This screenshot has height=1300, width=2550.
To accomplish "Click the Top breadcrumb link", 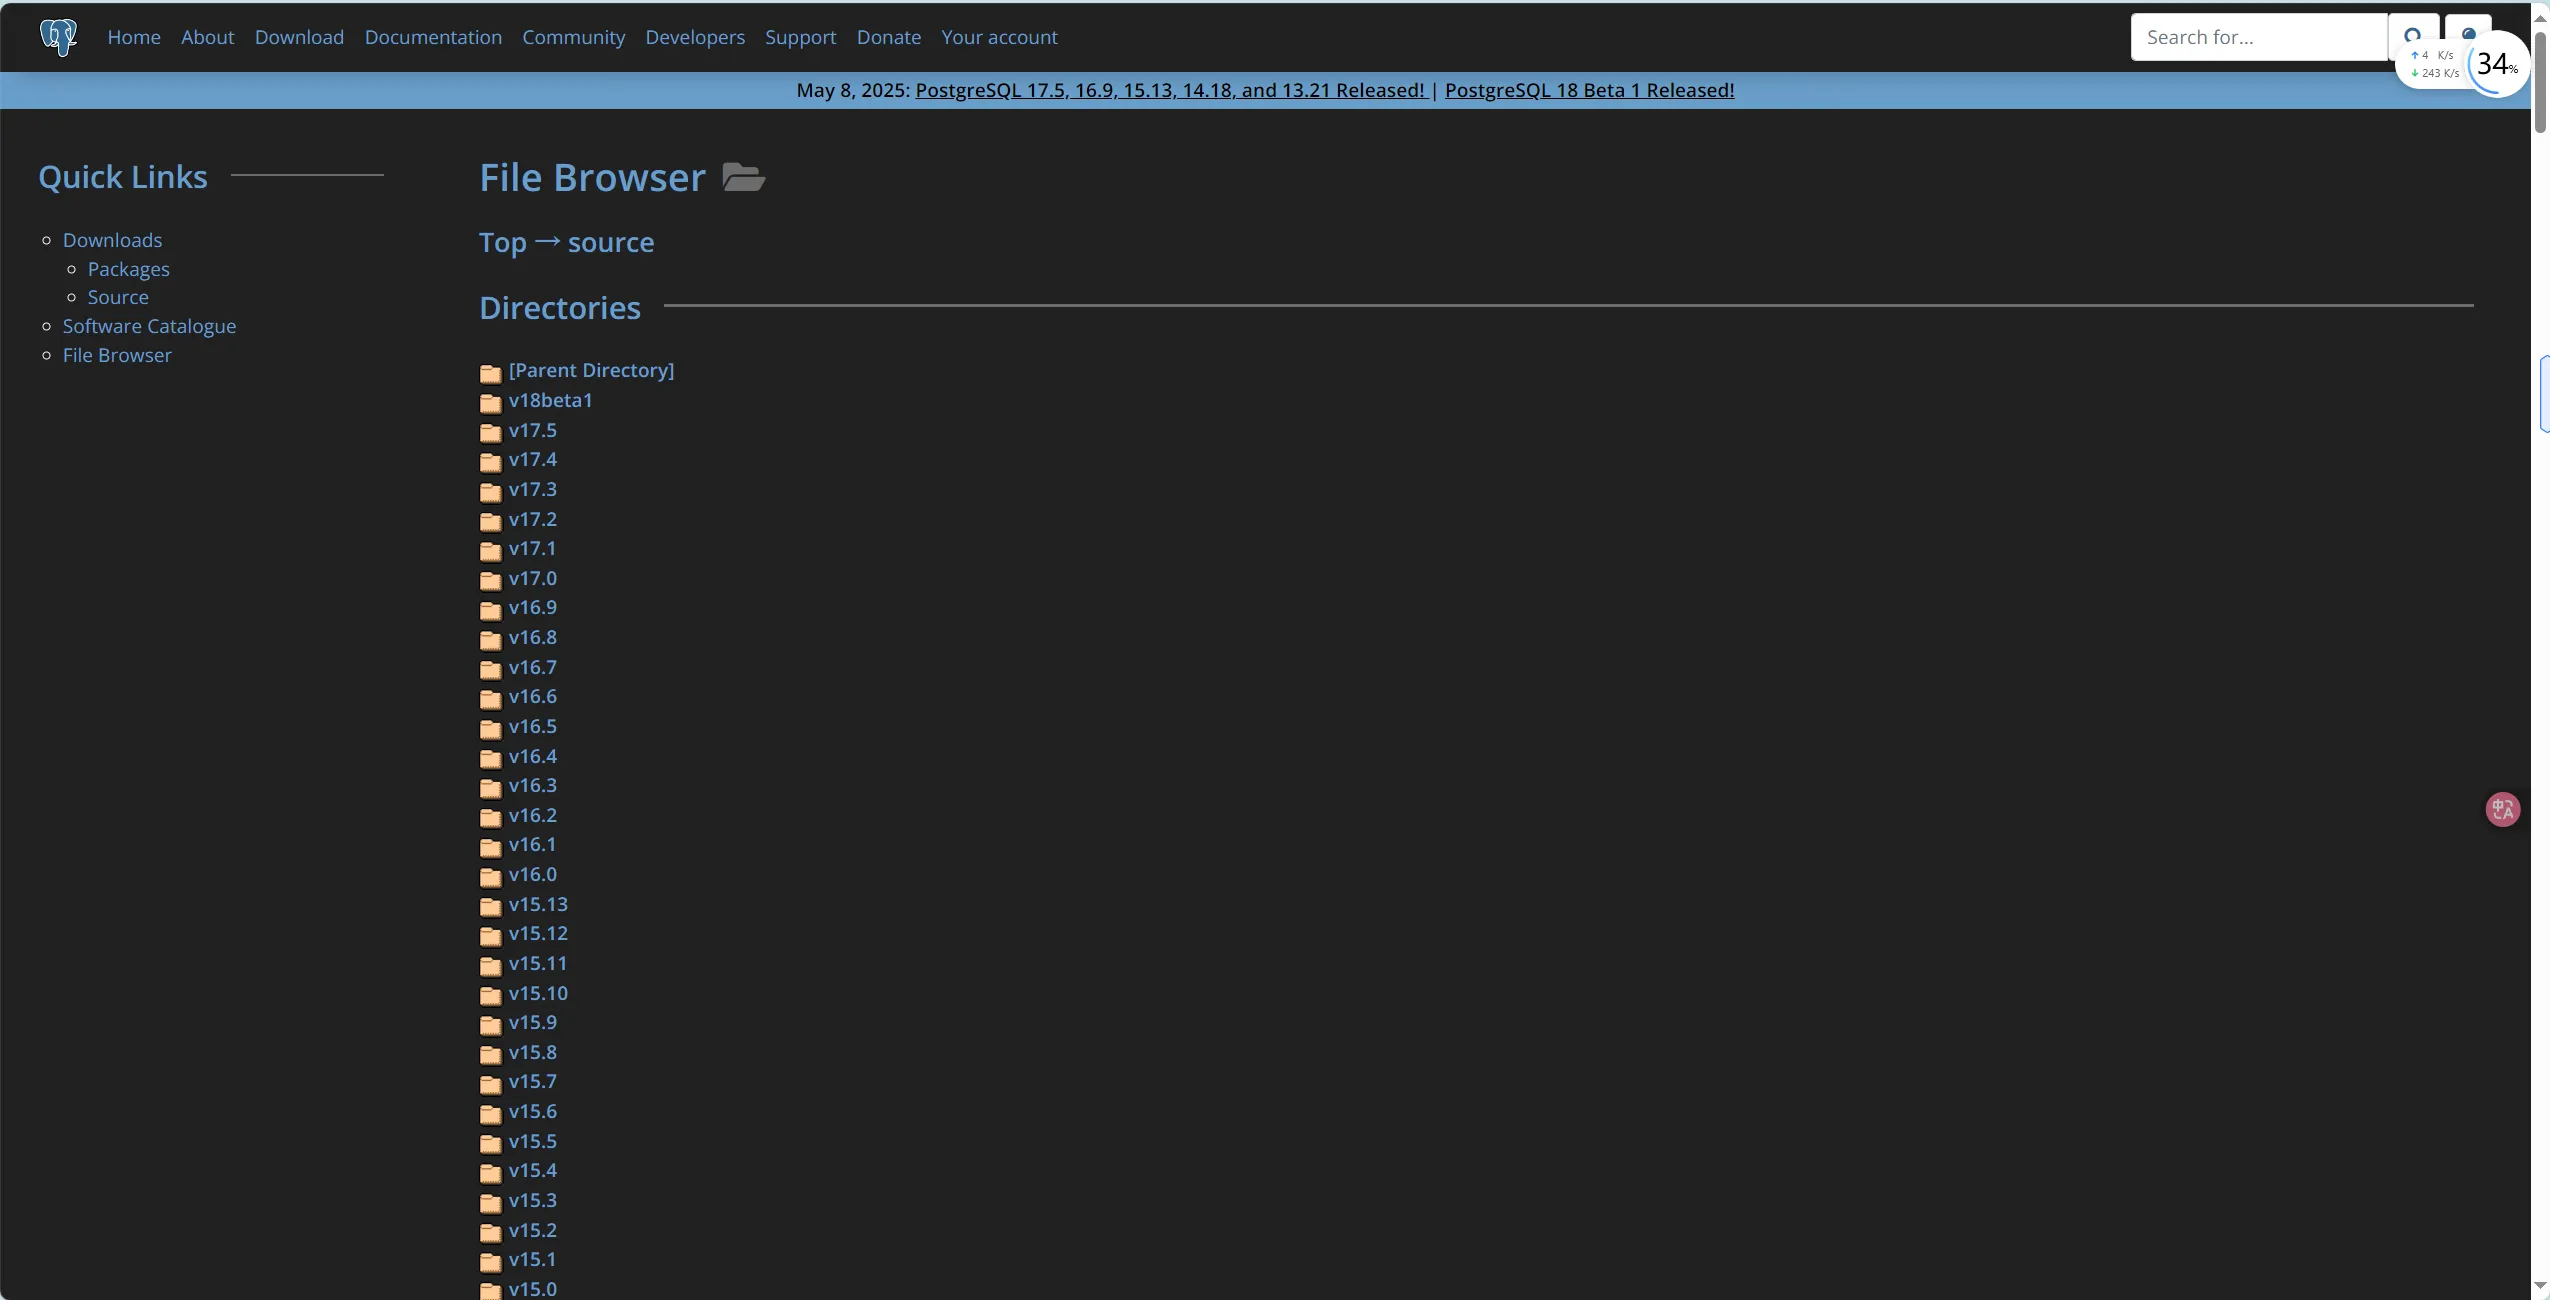I will 503,242.
